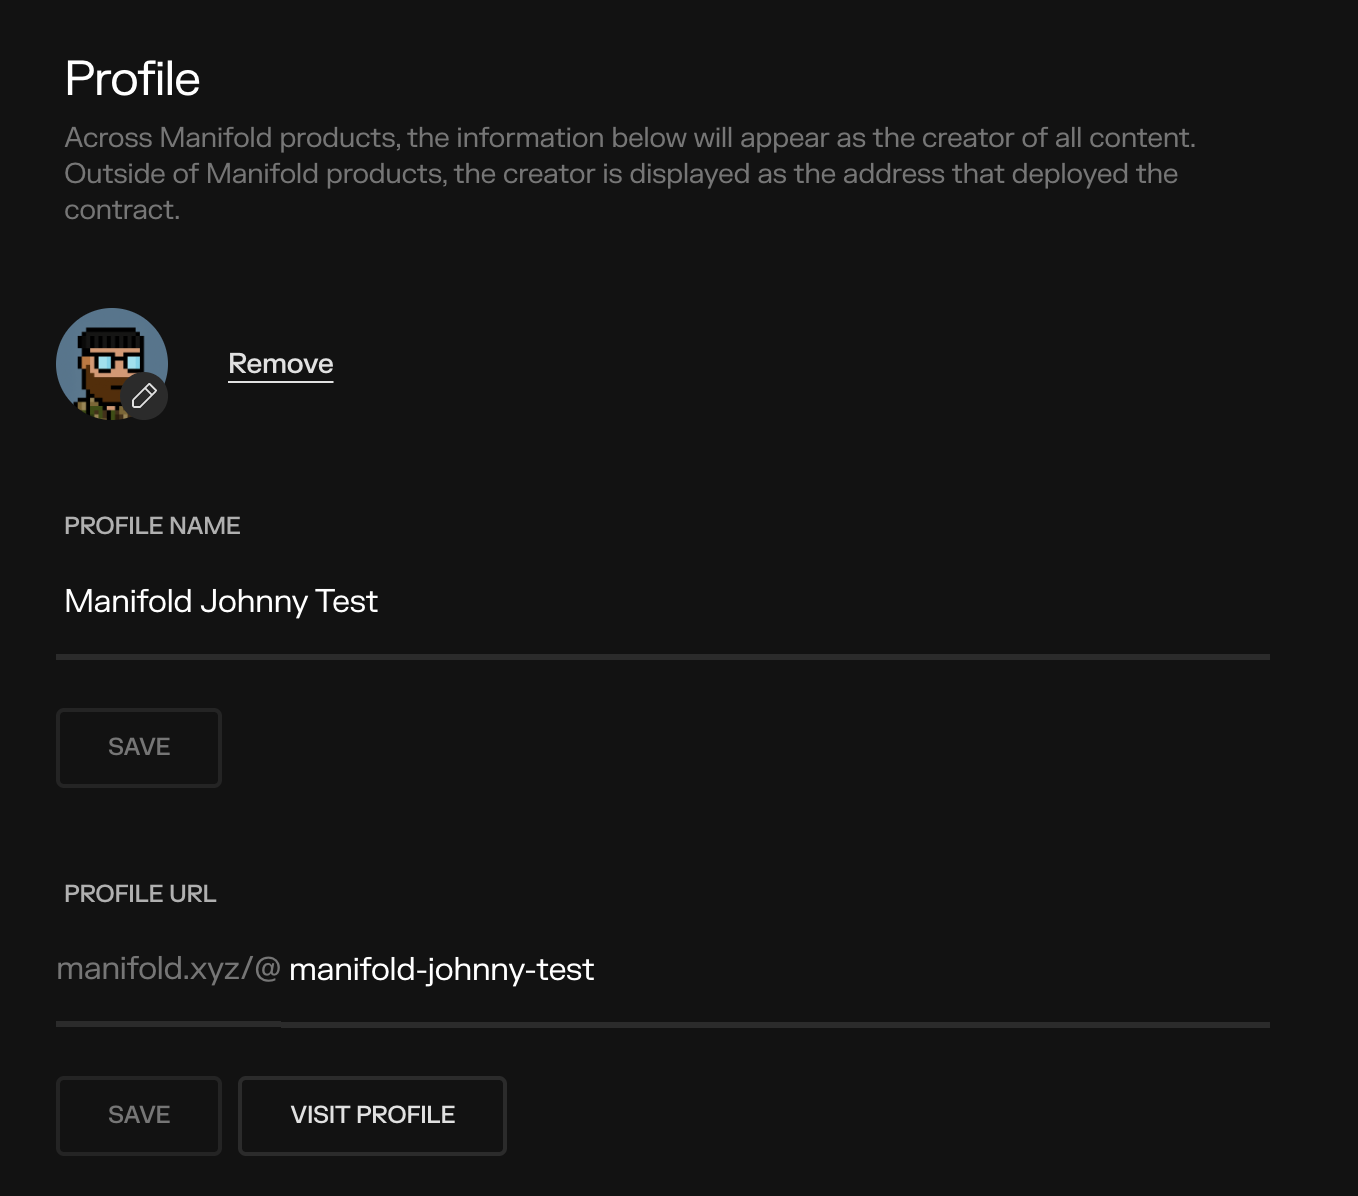Click the manifold.xyz/@ URL prefix
1358x1196 pixels.
(168, 969)
